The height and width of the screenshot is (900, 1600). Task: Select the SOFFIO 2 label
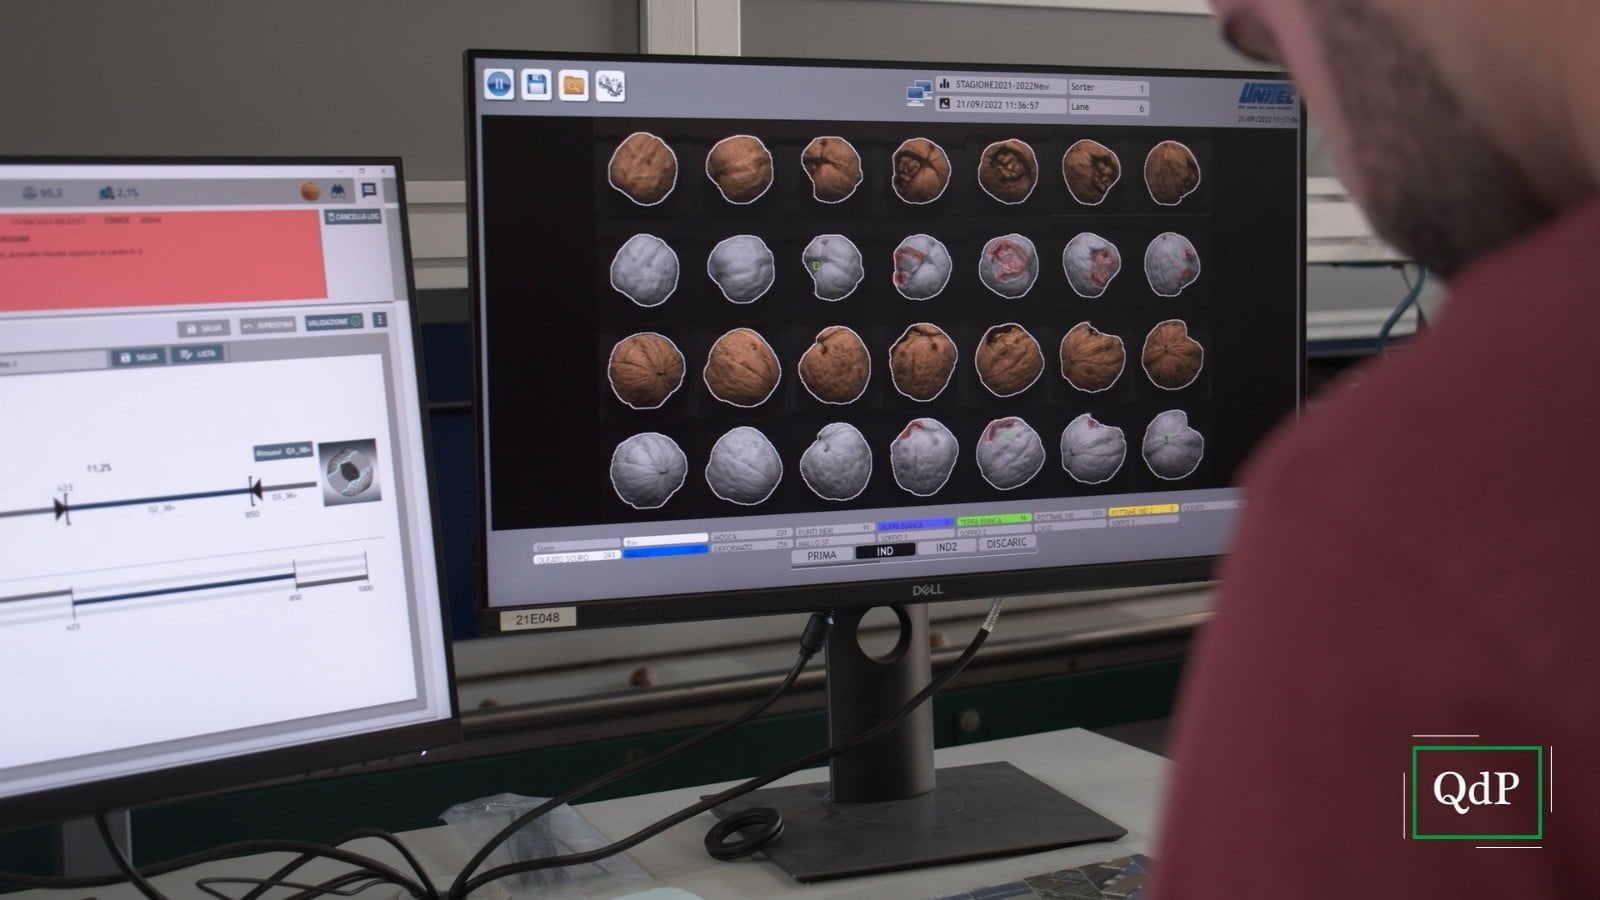(x=994, y=531)
